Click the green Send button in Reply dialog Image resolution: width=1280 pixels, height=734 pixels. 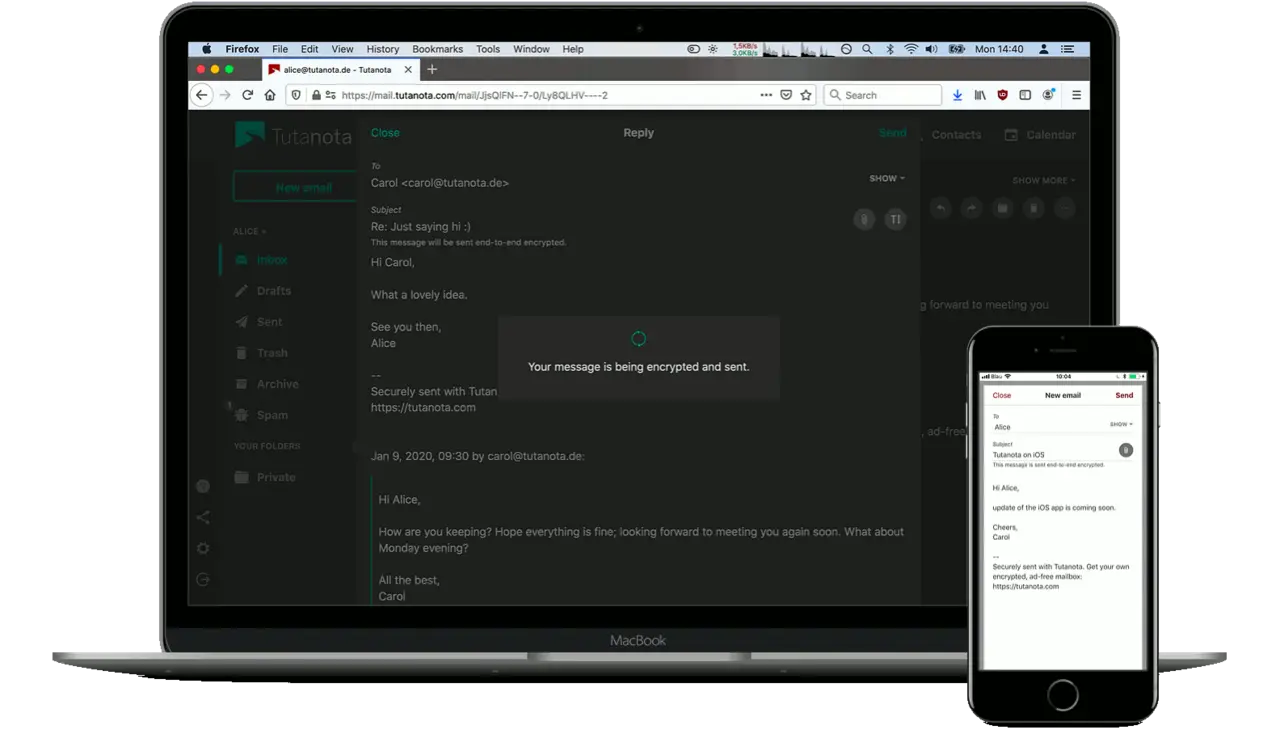coord(892,133)
